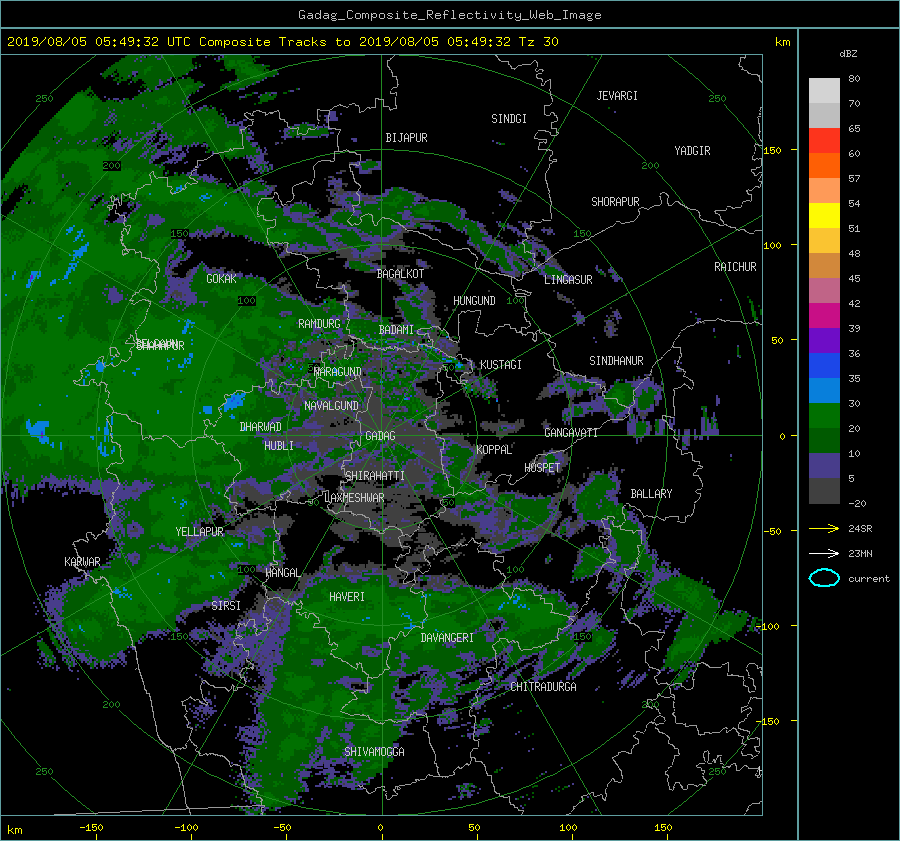
Task: Click the Gadag_Composite_Reflectivity_Web_Image title
Action: 449,15
